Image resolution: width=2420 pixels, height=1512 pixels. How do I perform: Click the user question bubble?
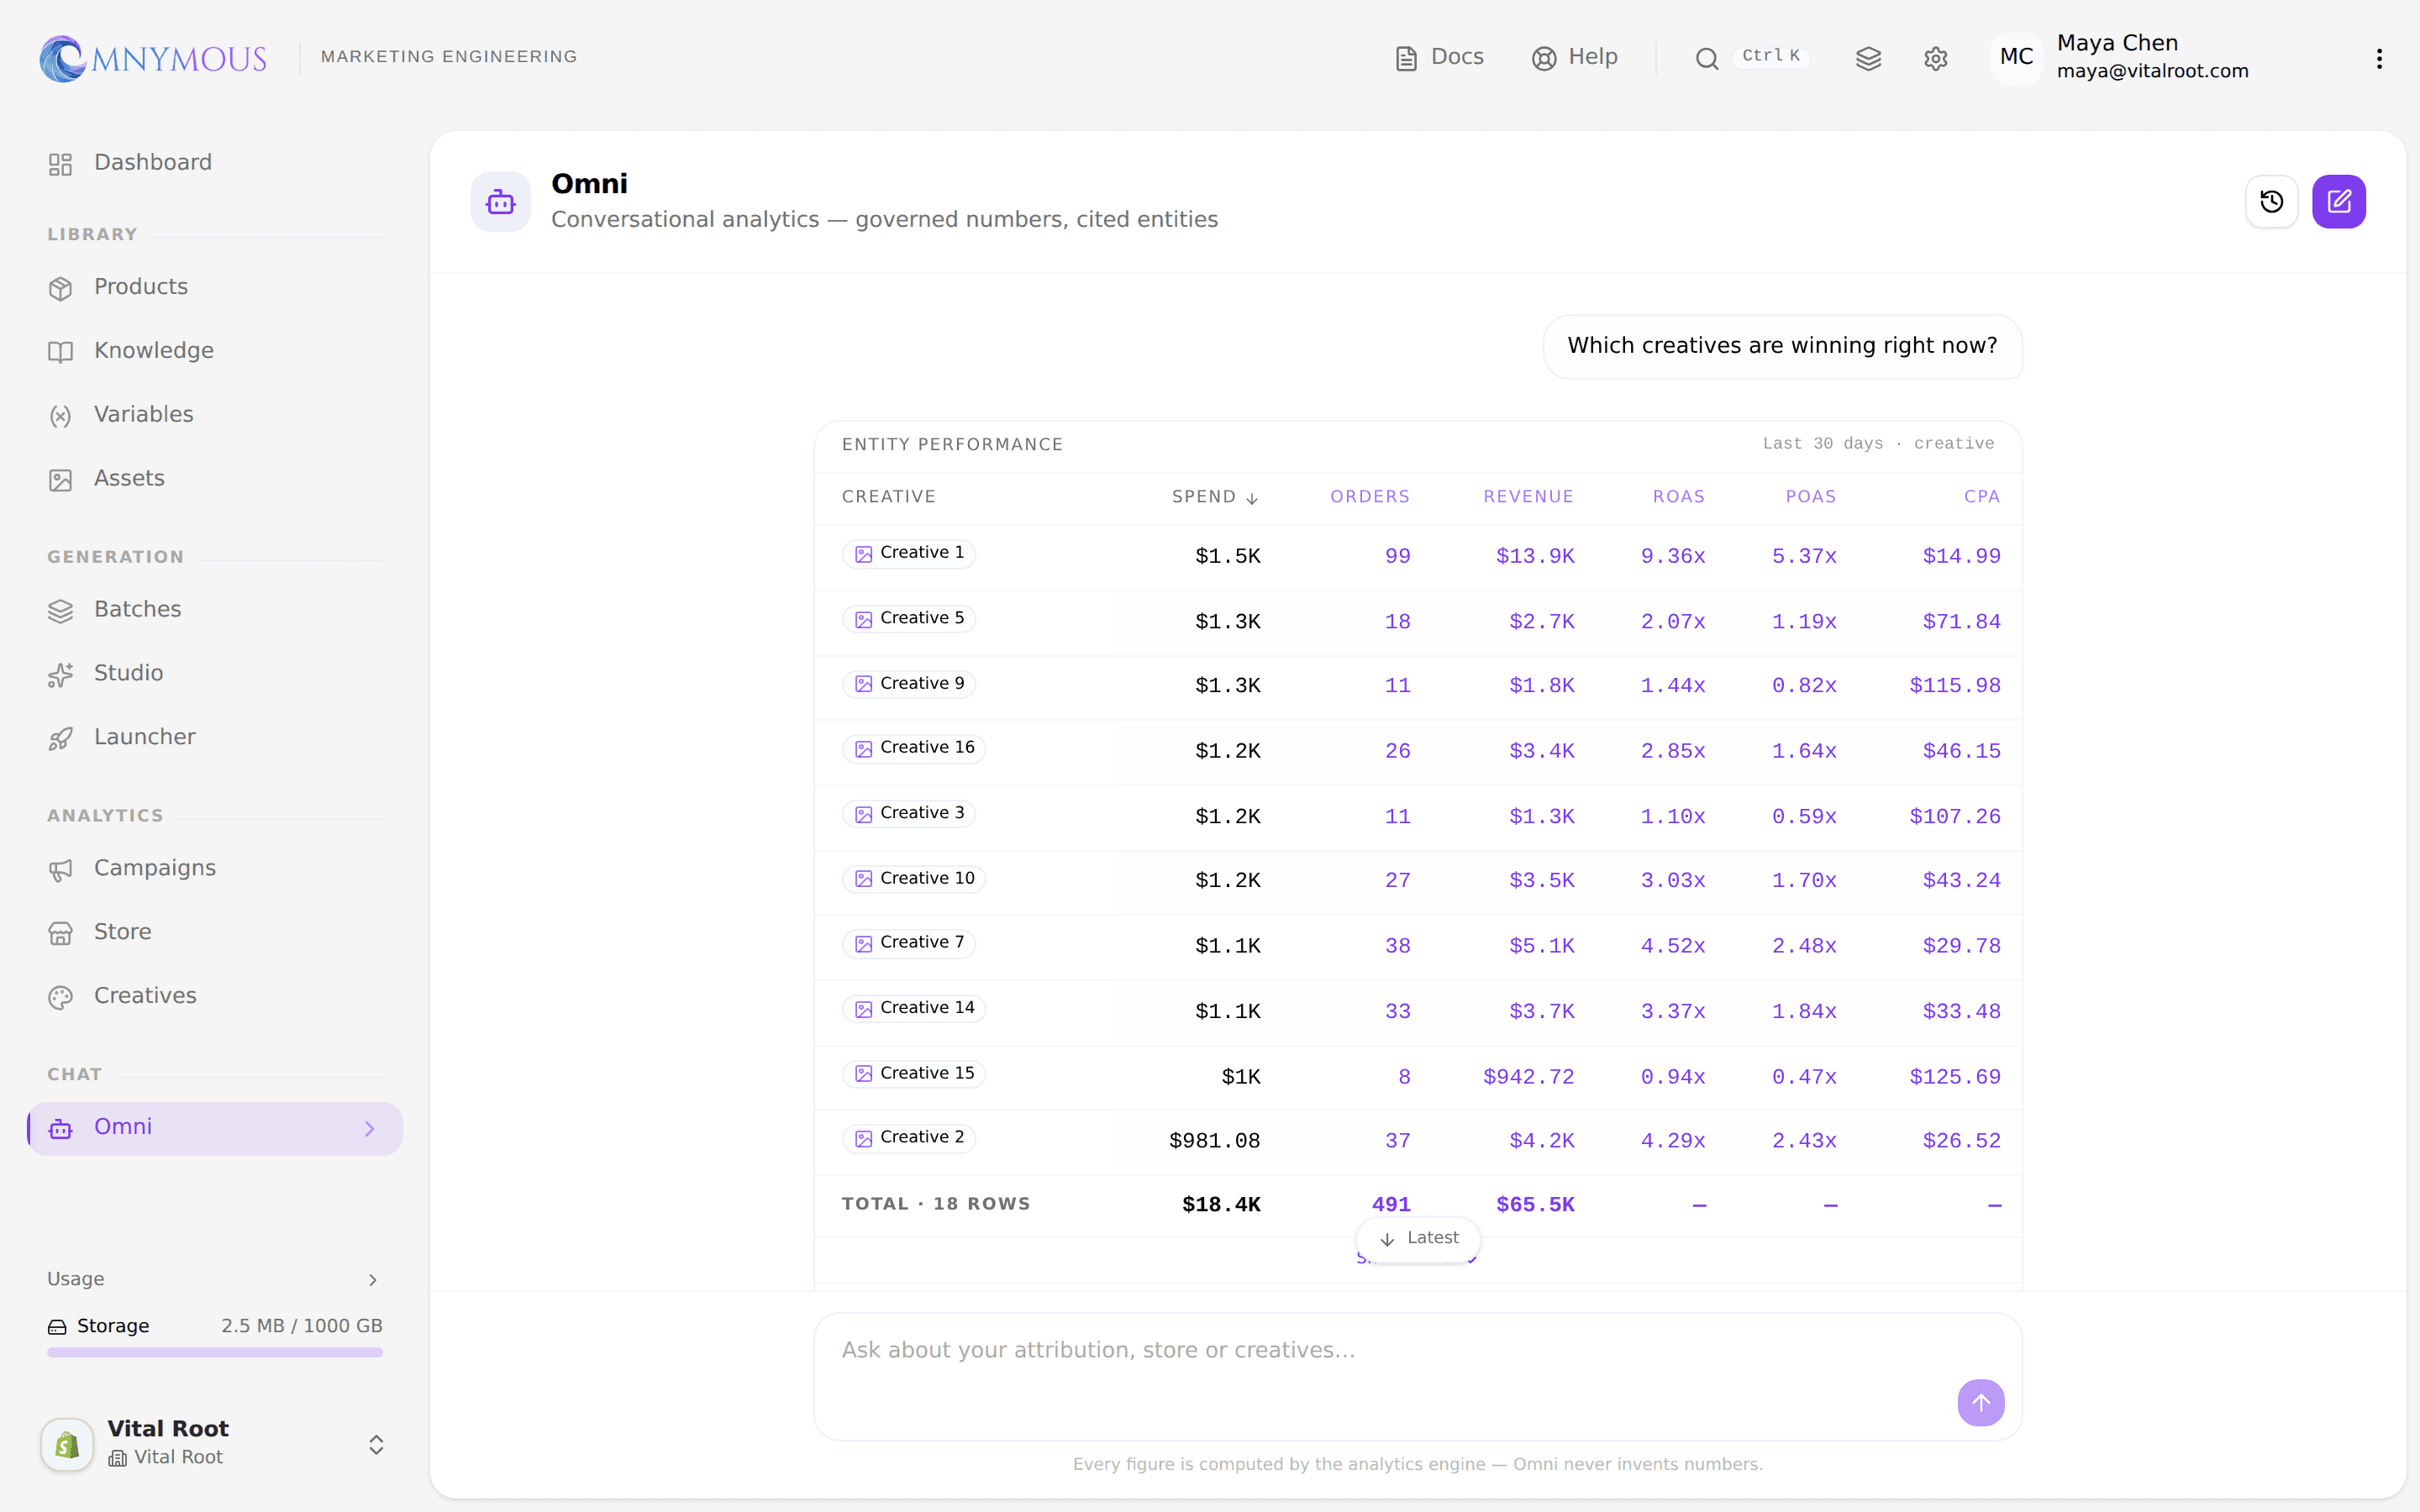click(x=1782, y=346)
